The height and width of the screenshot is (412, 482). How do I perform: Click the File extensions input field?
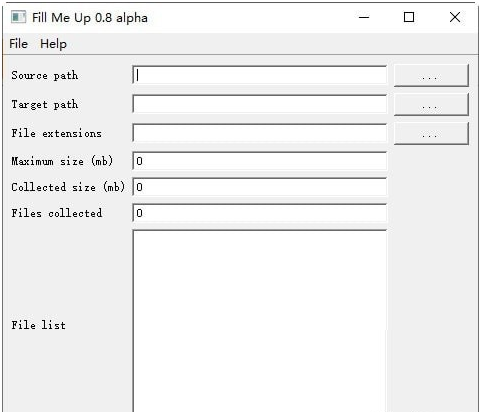pos(260,133)
